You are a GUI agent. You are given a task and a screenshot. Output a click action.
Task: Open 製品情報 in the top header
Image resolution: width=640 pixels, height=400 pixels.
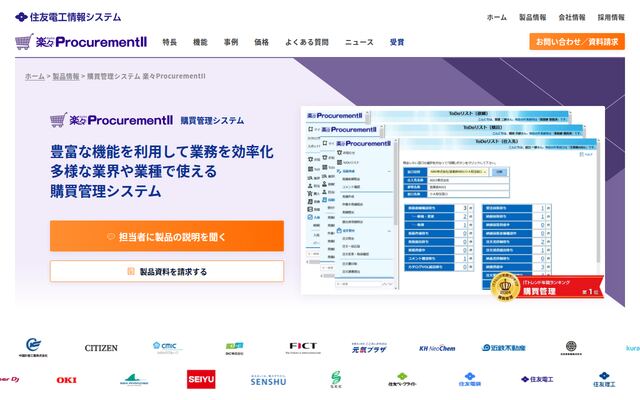coord(532,17)
